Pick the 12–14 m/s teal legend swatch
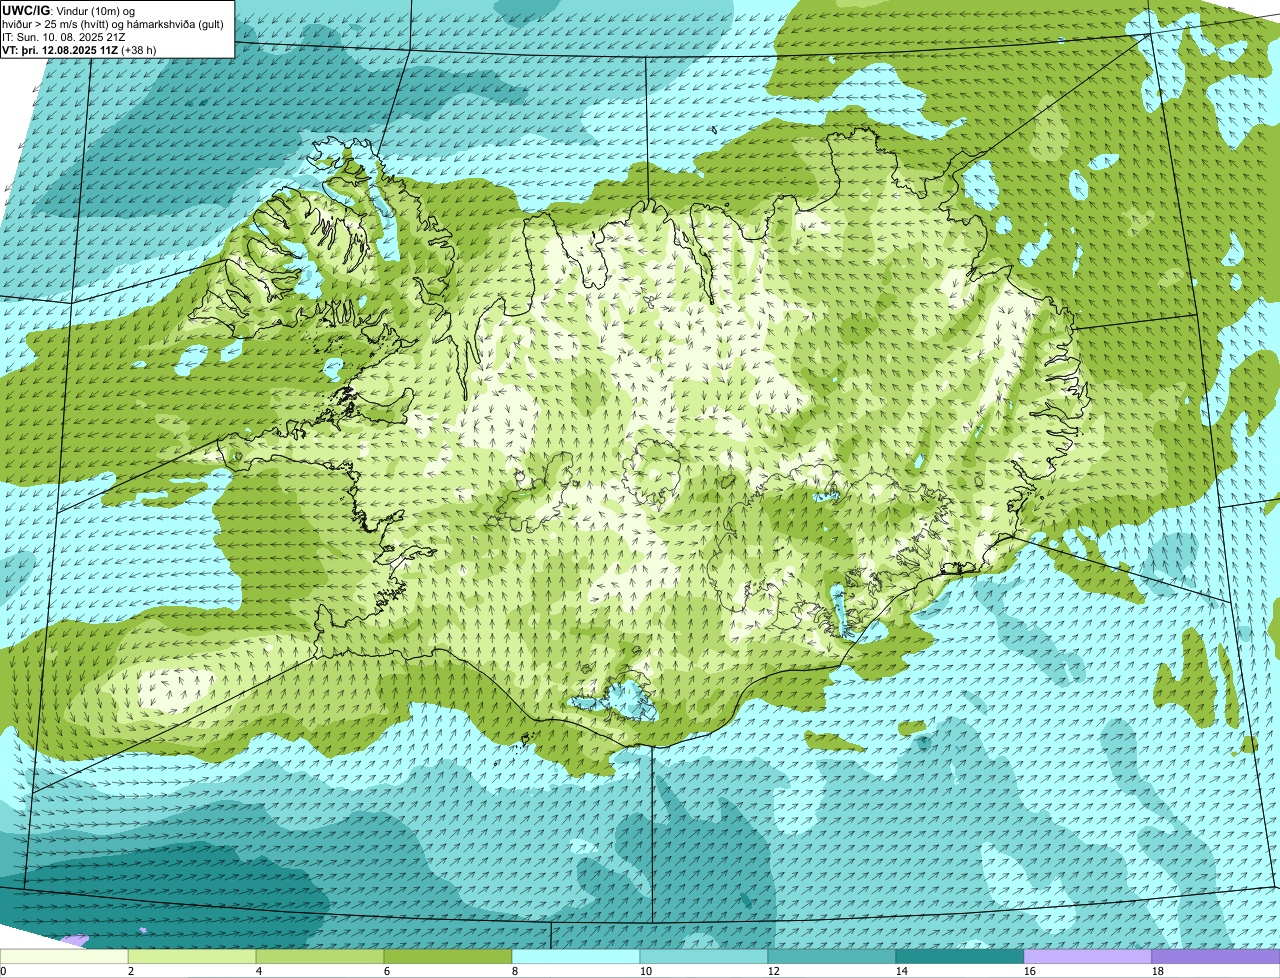This screenshot has height=978, width=1280. click(832, 957)
